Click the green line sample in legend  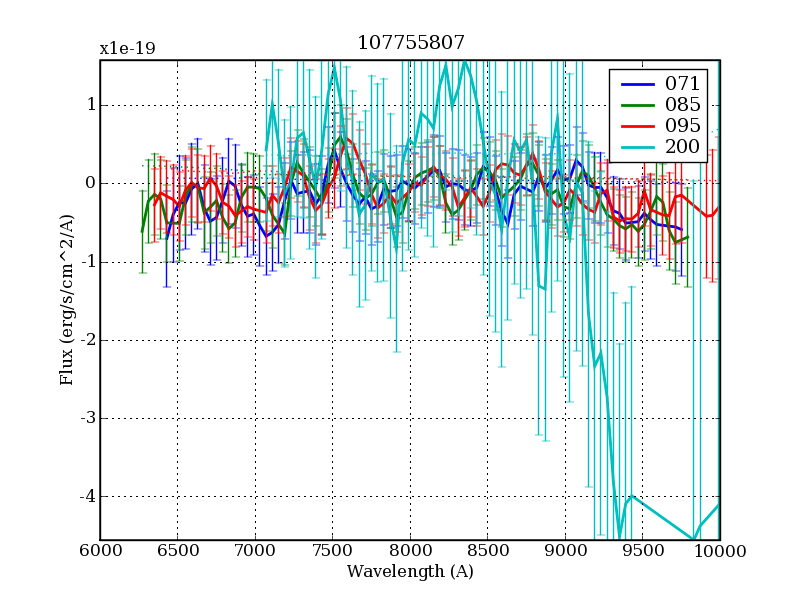point(637,105)
